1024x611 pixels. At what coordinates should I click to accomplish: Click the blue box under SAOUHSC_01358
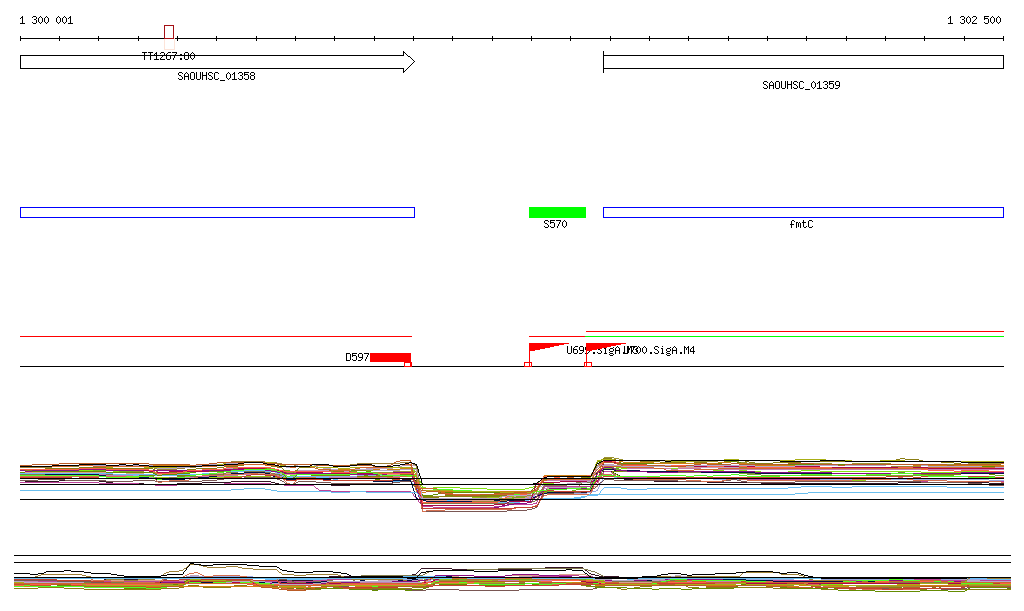tap(217, 212)
